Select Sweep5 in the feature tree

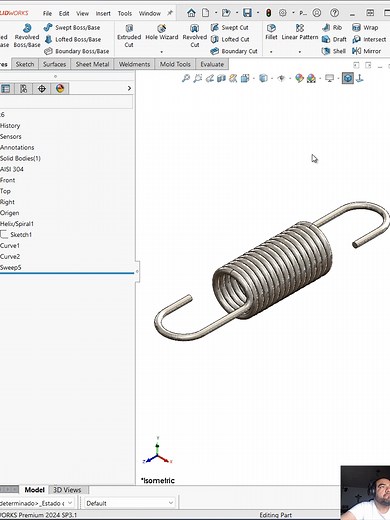tap(11, 267)
